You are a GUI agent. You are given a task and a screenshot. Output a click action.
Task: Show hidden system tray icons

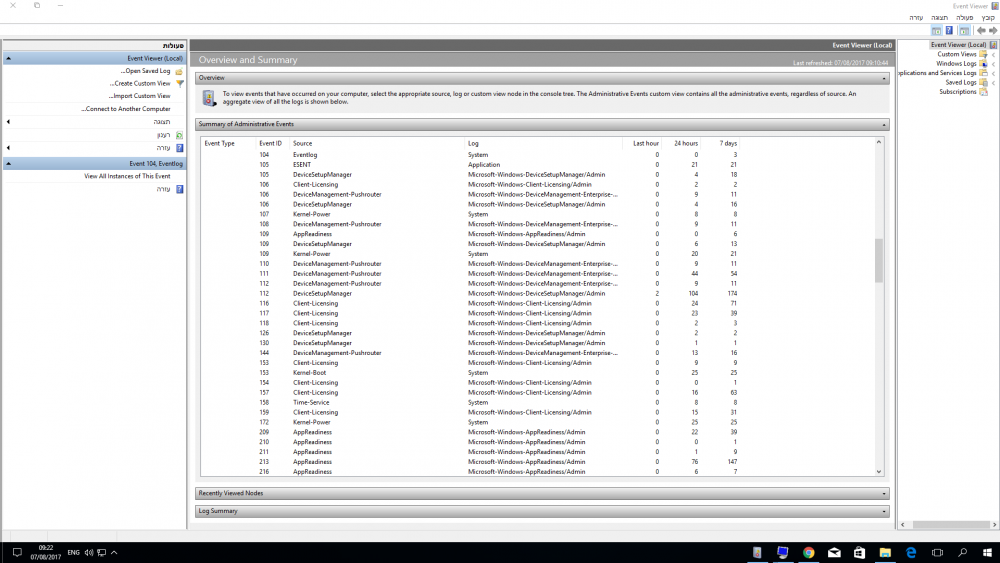(114, 553)
